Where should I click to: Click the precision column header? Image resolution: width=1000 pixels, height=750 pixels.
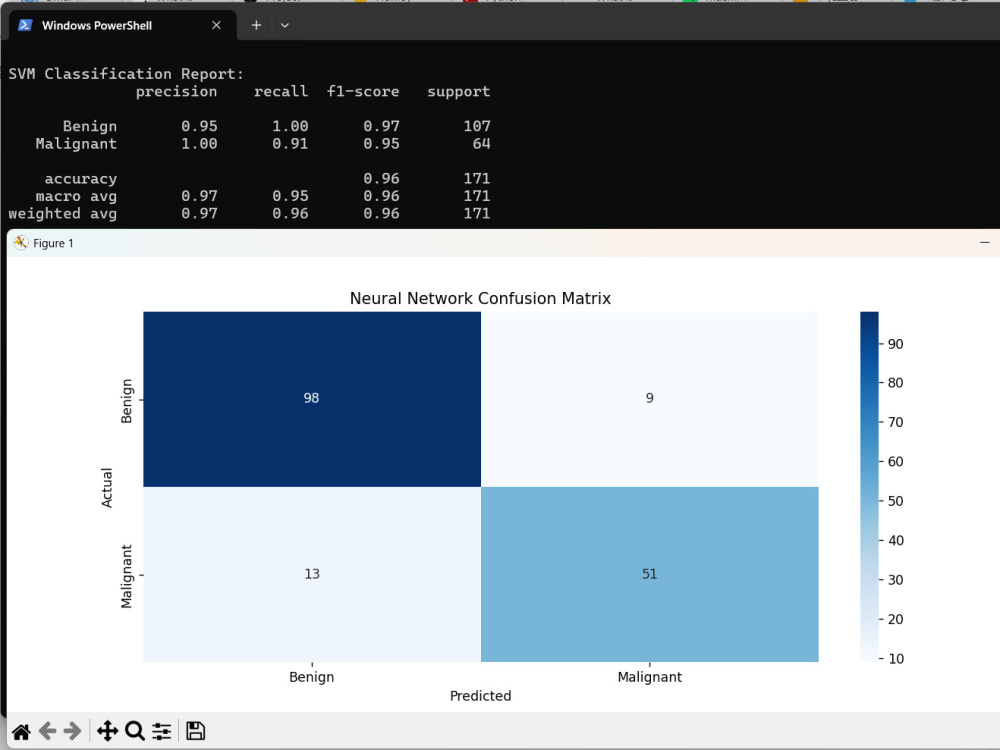pos(177,92)
